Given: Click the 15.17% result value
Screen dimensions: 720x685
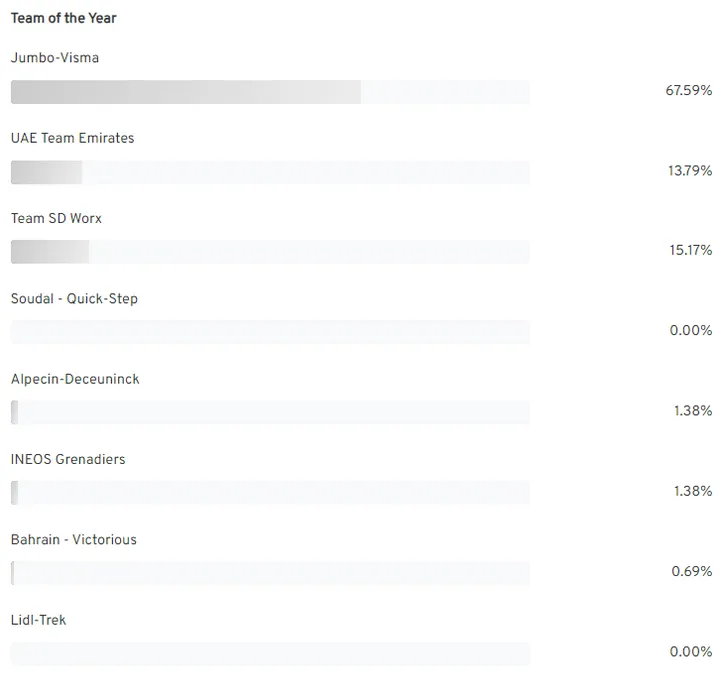Looking at the screenshot, I should [690, 250].
